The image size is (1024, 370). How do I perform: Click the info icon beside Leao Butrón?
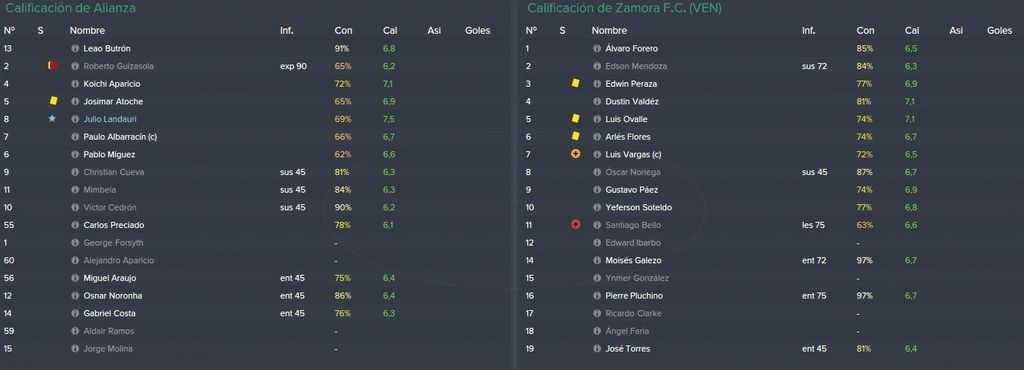click(x=74, y=49)
